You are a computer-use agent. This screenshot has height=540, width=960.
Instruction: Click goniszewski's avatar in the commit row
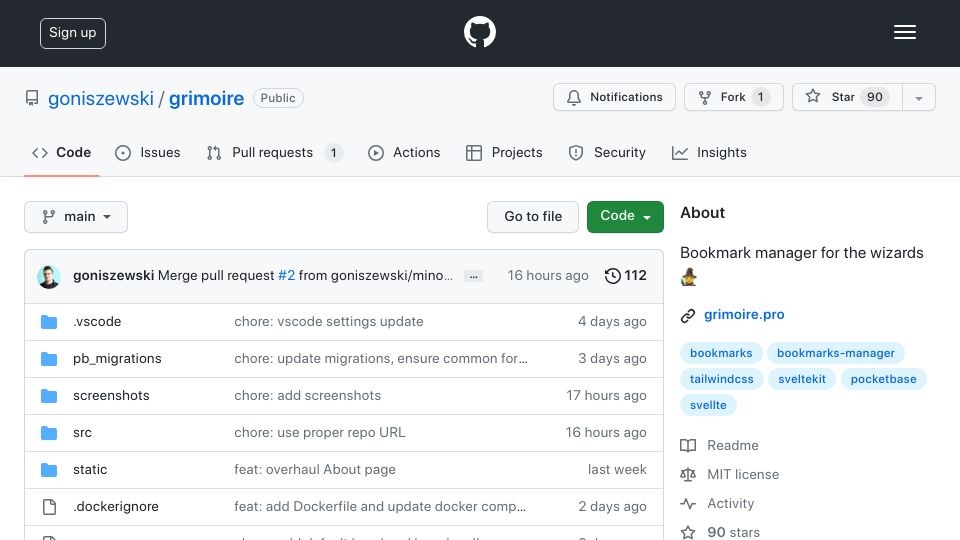(x=49, y=277)
